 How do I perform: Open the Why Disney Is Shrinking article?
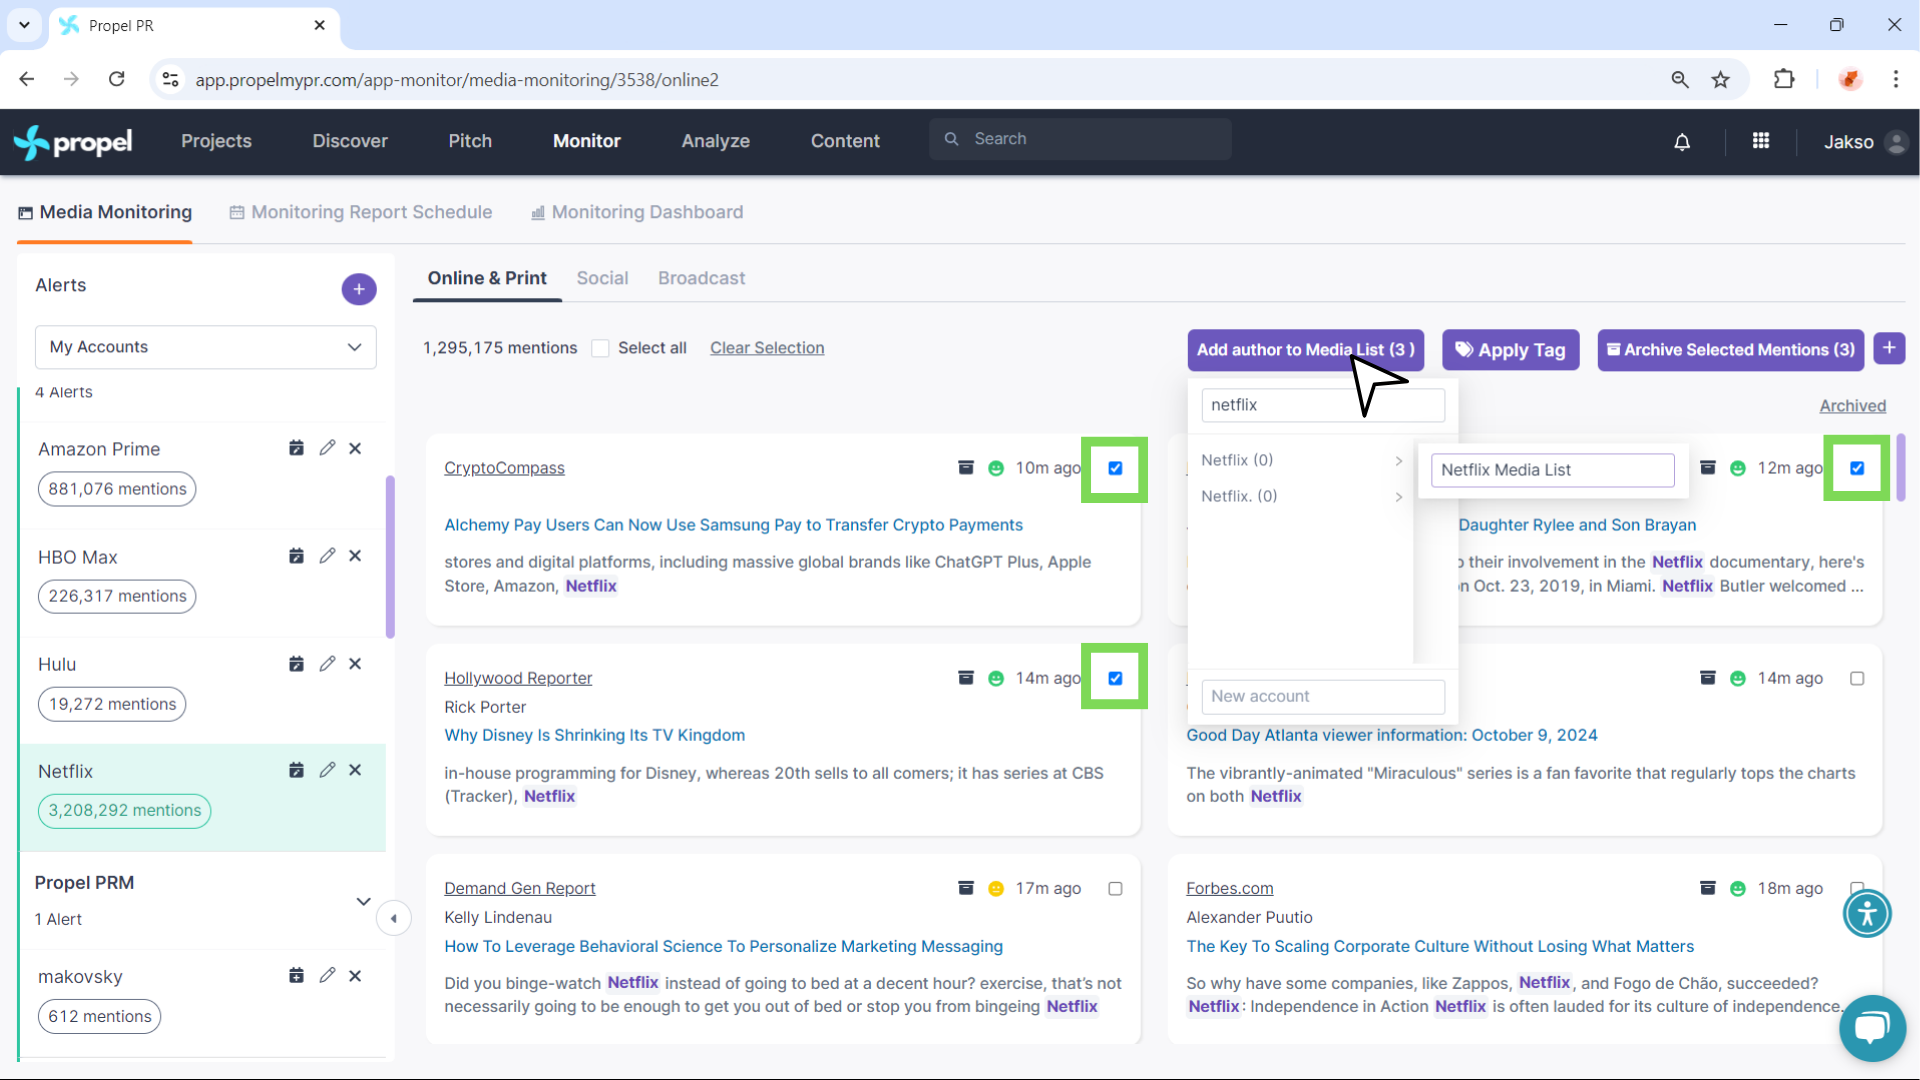tap(595, 735)
